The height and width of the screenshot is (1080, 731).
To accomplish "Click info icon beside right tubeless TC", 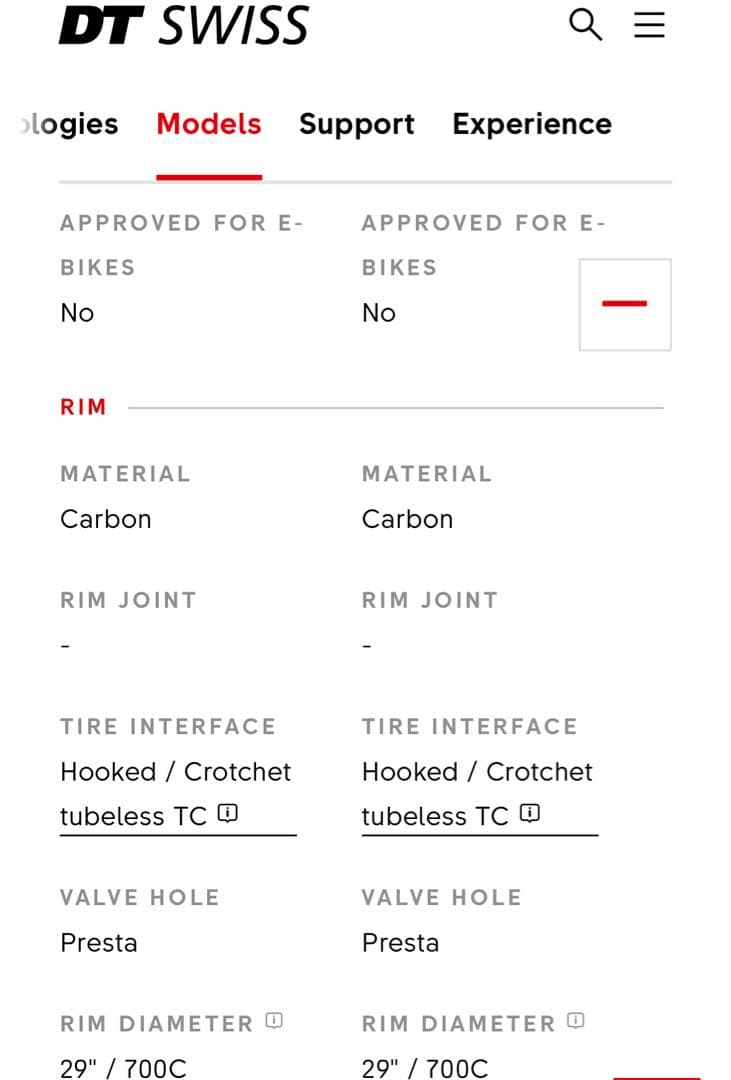I will tap(530, 814).
